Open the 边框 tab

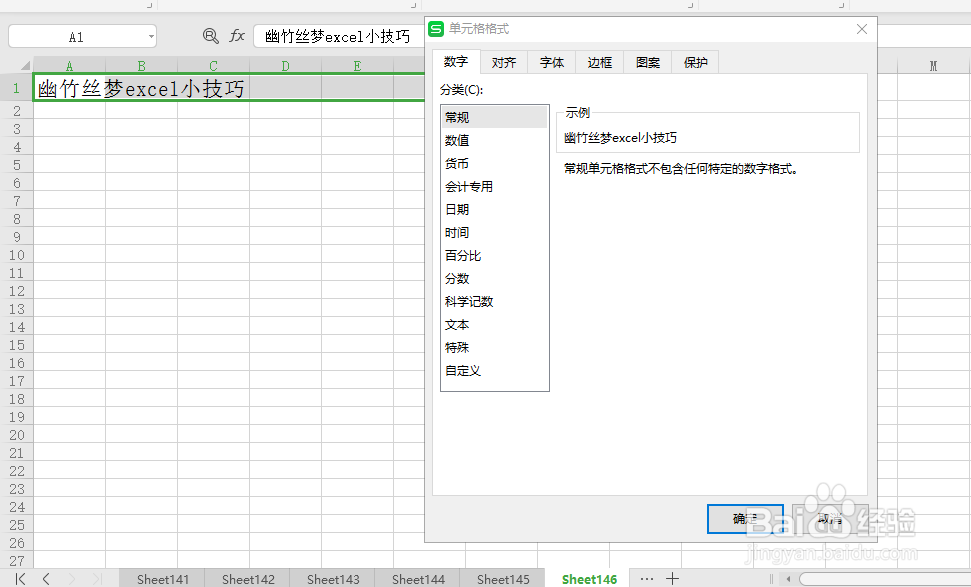tap(598, 61)
